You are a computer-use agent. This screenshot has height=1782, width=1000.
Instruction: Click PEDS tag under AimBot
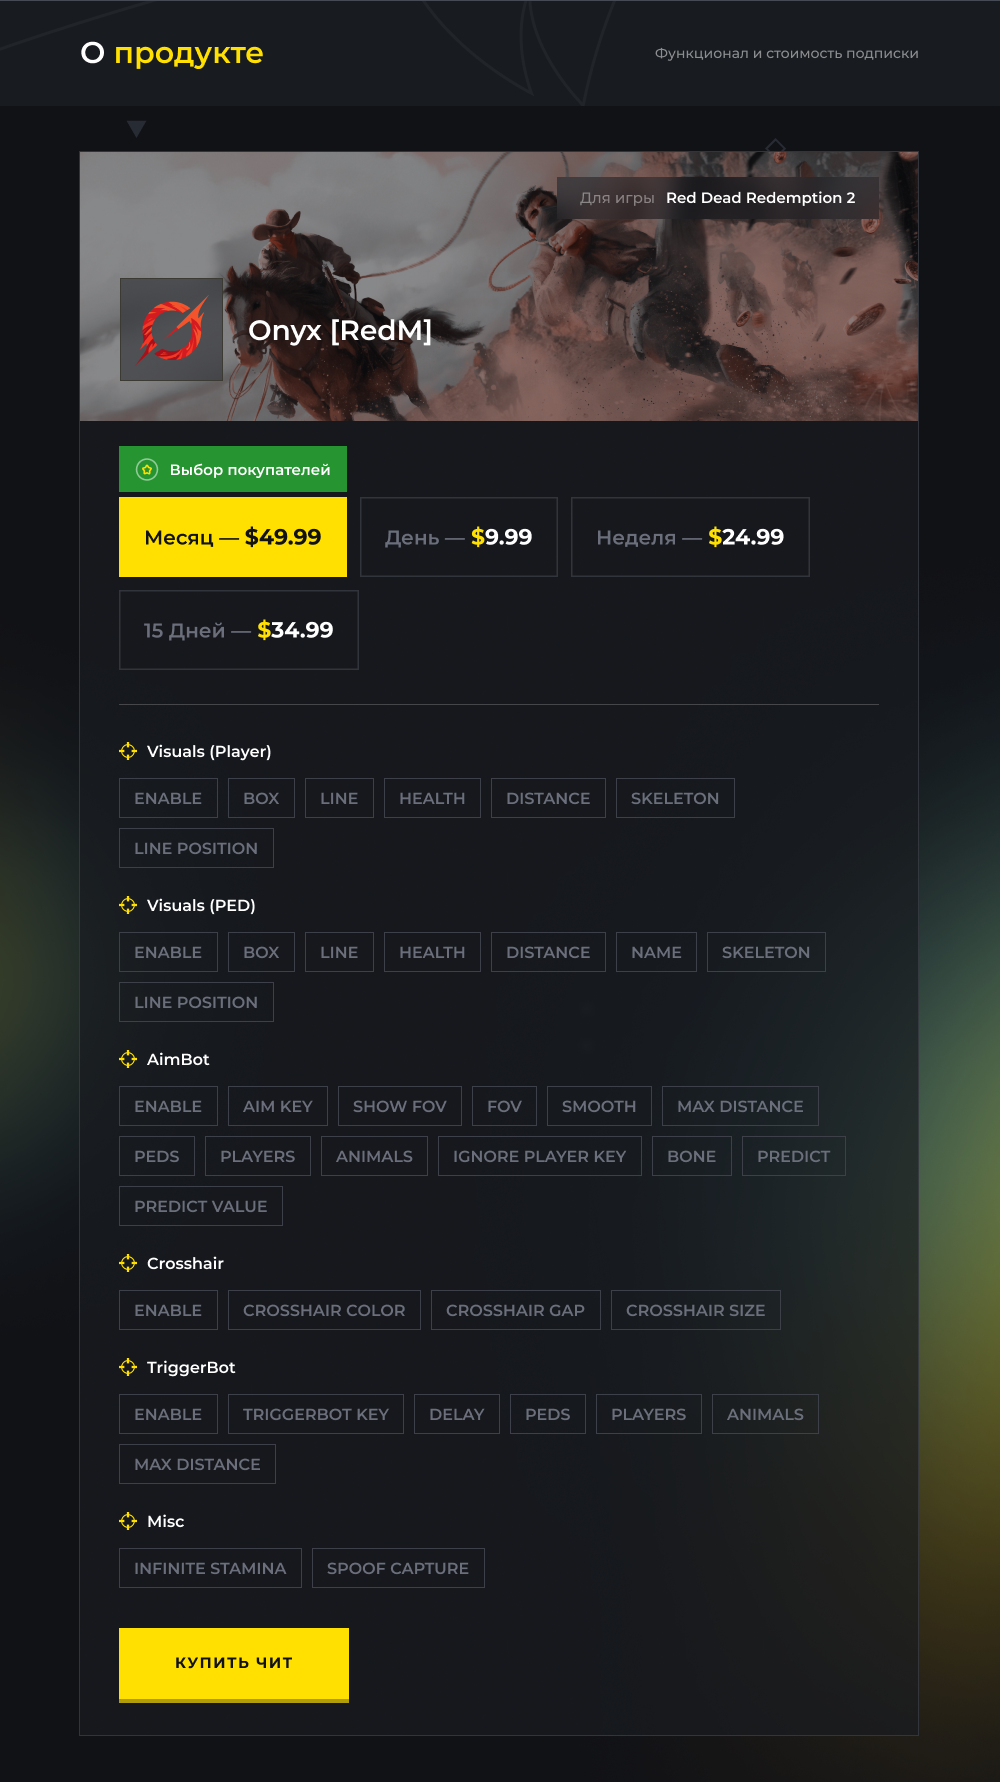(x=157, y=1156)
